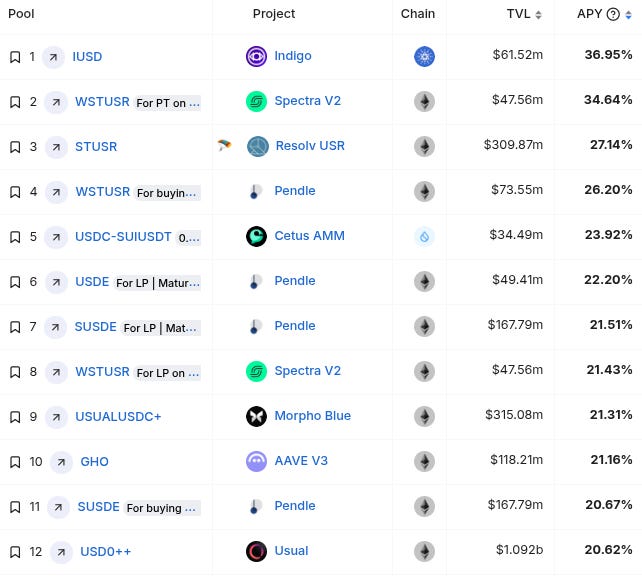This screenshot has height=576, width=642.
Task: Bookmark the STUSR pool row
Action: (15, 147)
